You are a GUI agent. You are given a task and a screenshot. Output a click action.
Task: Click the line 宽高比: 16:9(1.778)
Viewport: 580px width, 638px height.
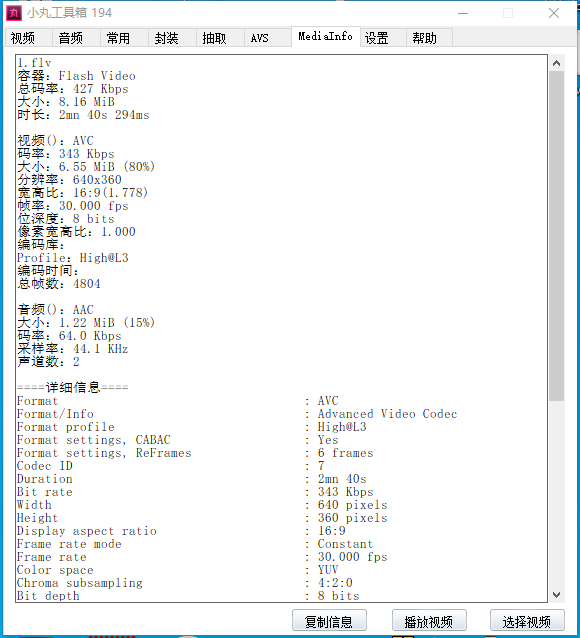[83, 193]
